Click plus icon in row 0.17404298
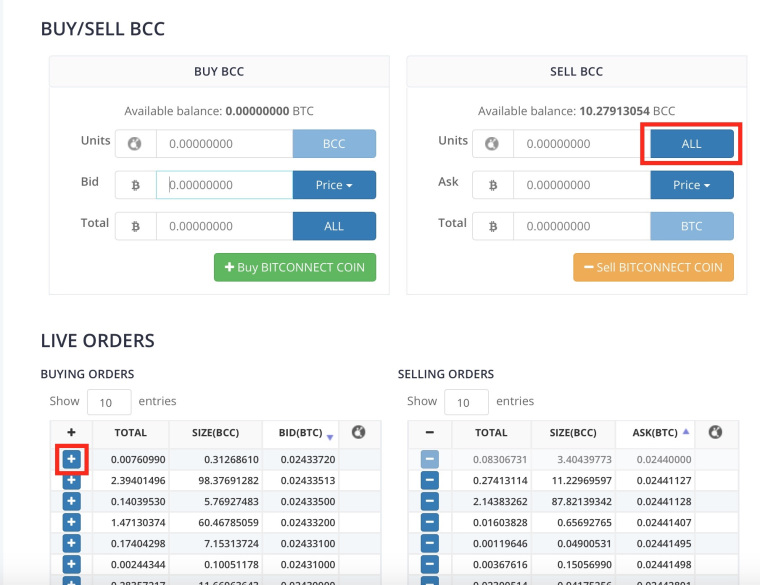This screenshot has height=585, width=760. coord(71,543)
